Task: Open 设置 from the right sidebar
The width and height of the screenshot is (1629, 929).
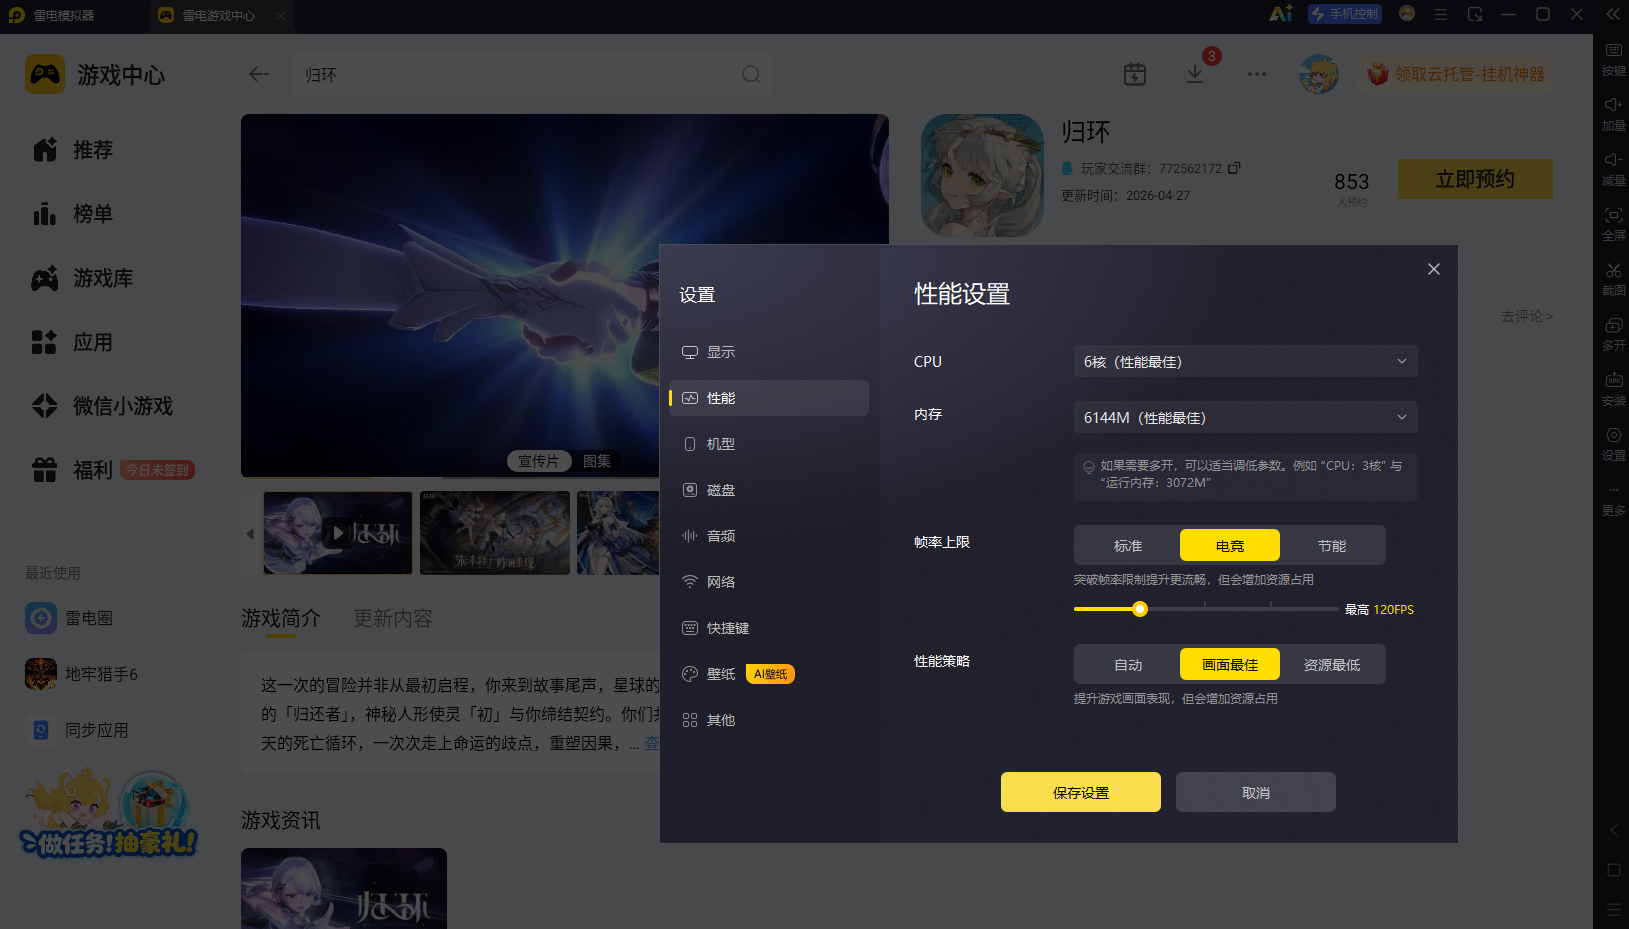Action: [1614, 444]
